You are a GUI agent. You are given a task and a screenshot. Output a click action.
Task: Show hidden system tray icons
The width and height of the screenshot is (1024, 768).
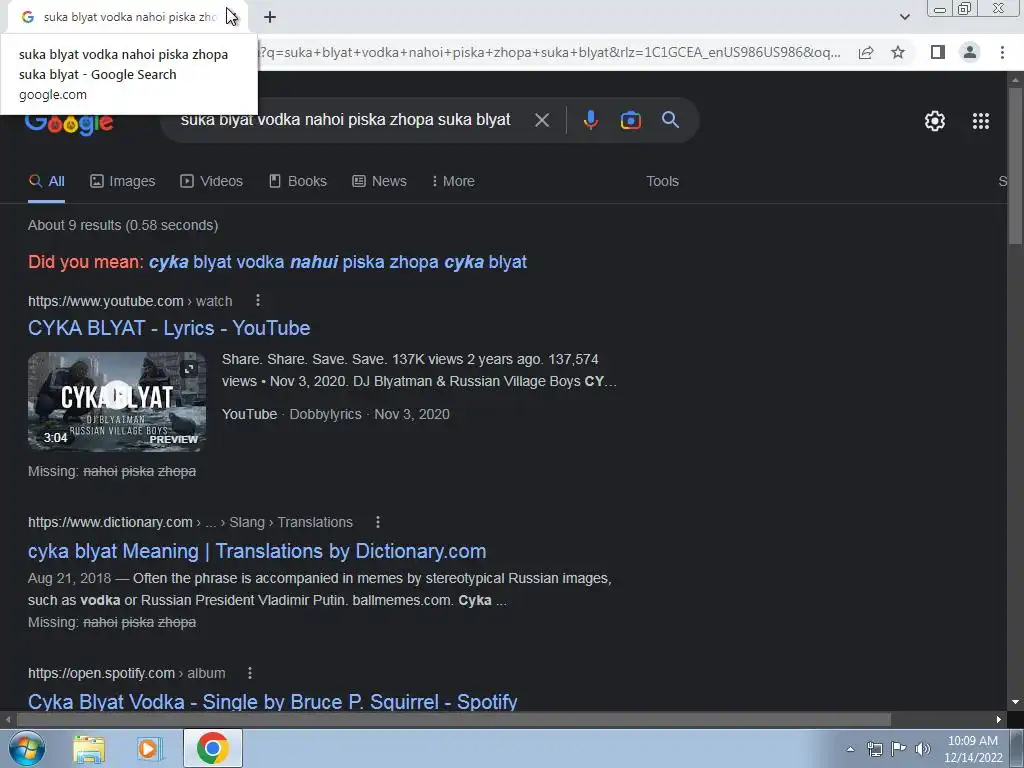coord(850,749)
